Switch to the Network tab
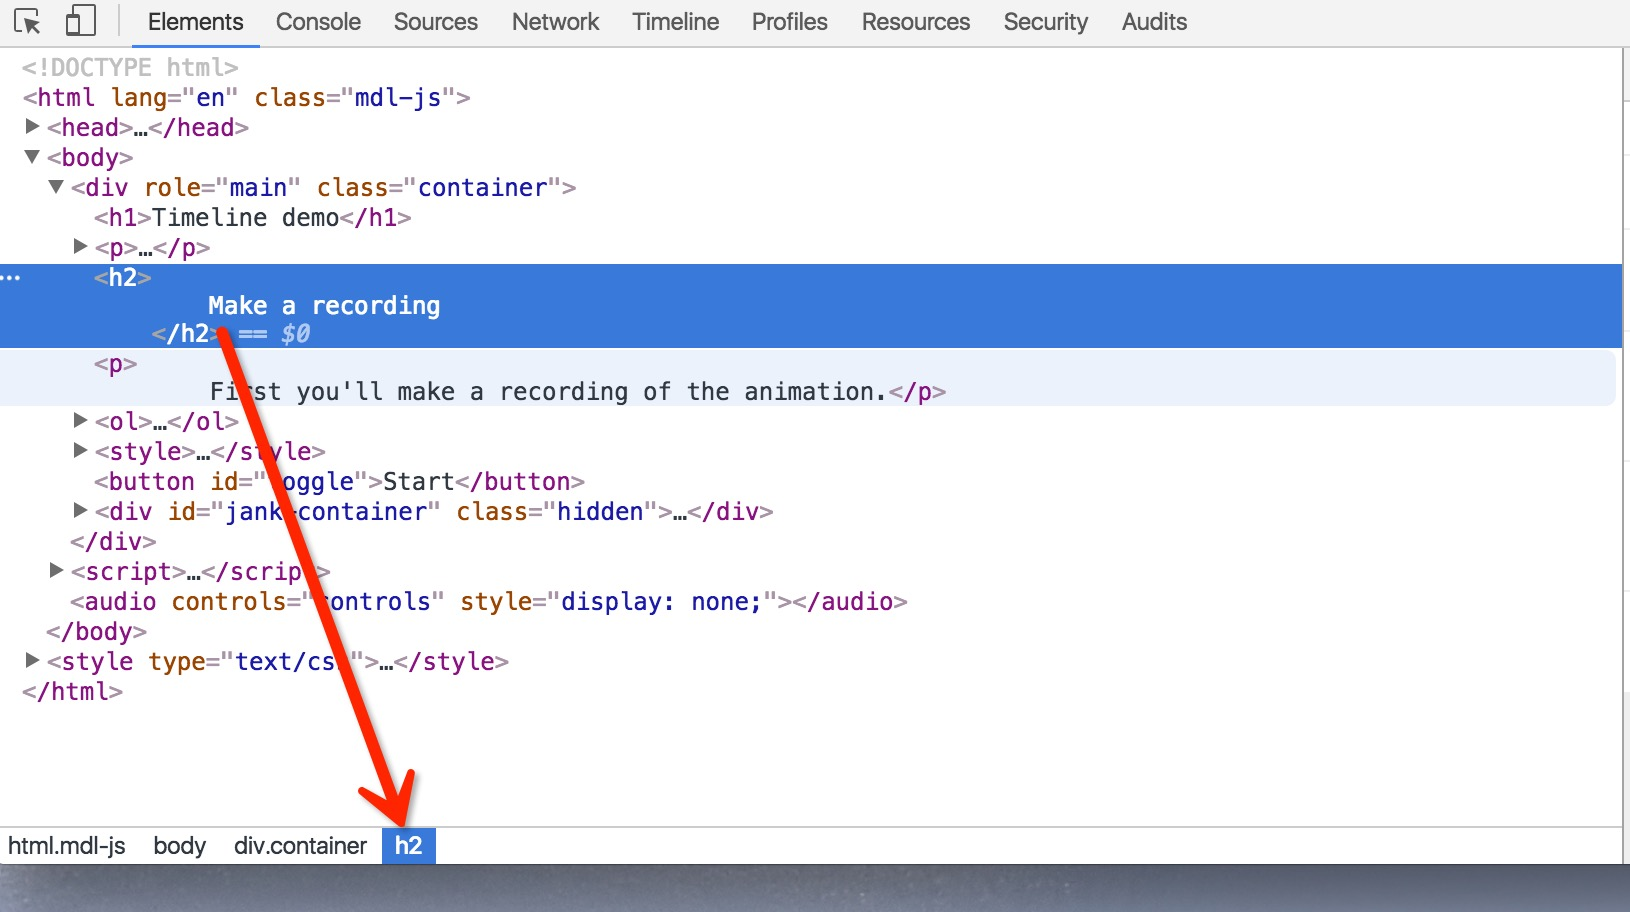The width and height of the screenshot is (1630, 912). (x=555, y=22)
